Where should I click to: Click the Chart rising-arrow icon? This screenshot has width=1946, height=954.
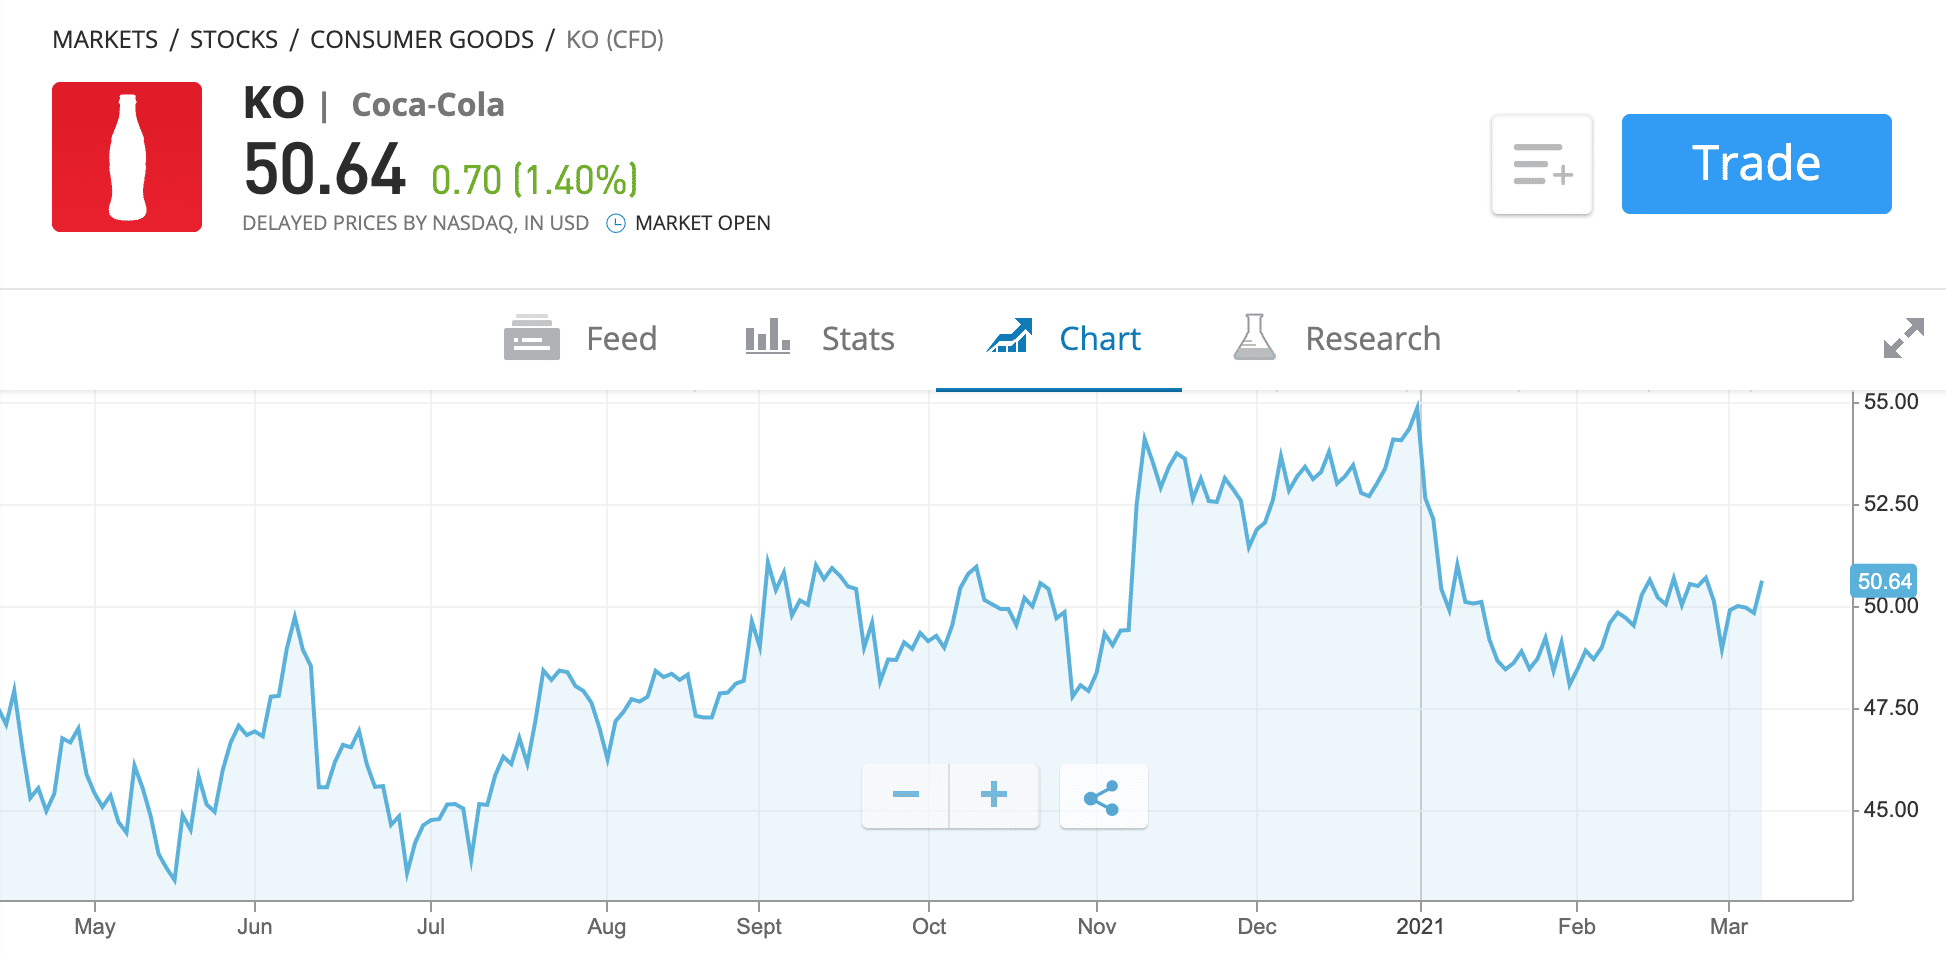[1009, 336]
